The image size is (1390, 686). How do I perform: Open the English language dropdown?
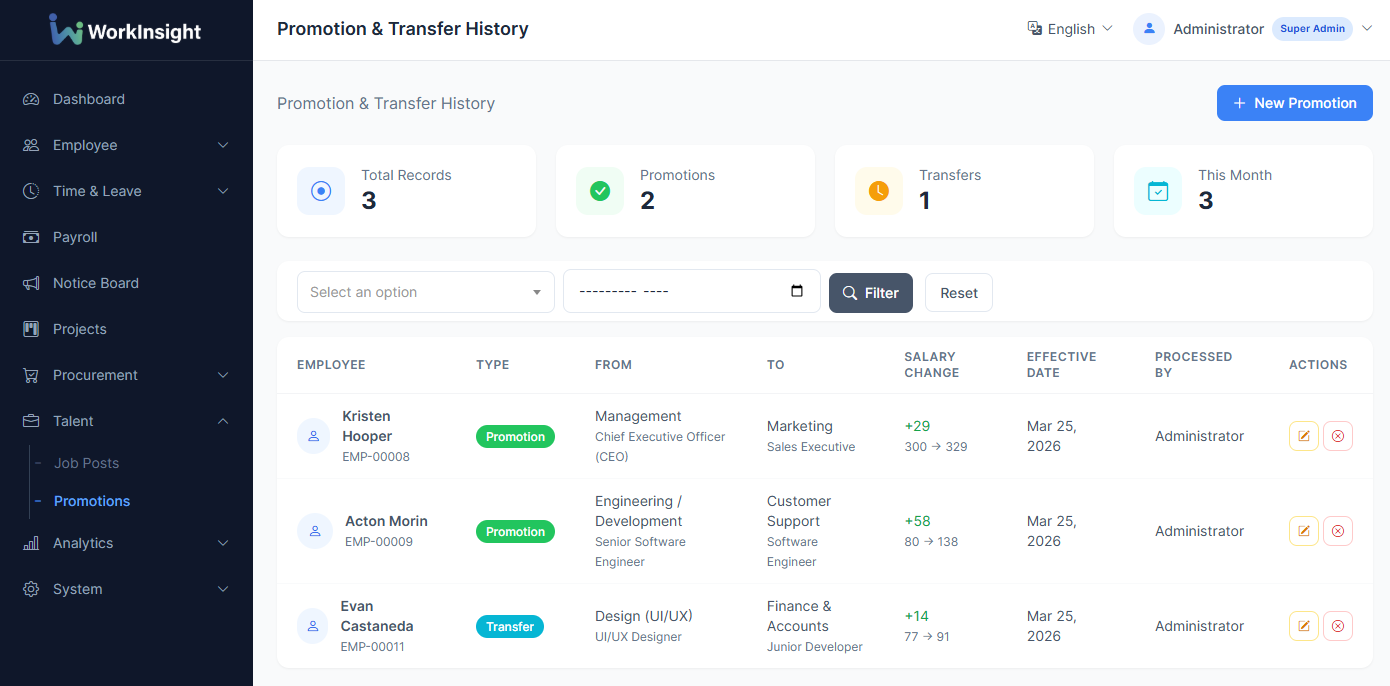[1070, 29]
